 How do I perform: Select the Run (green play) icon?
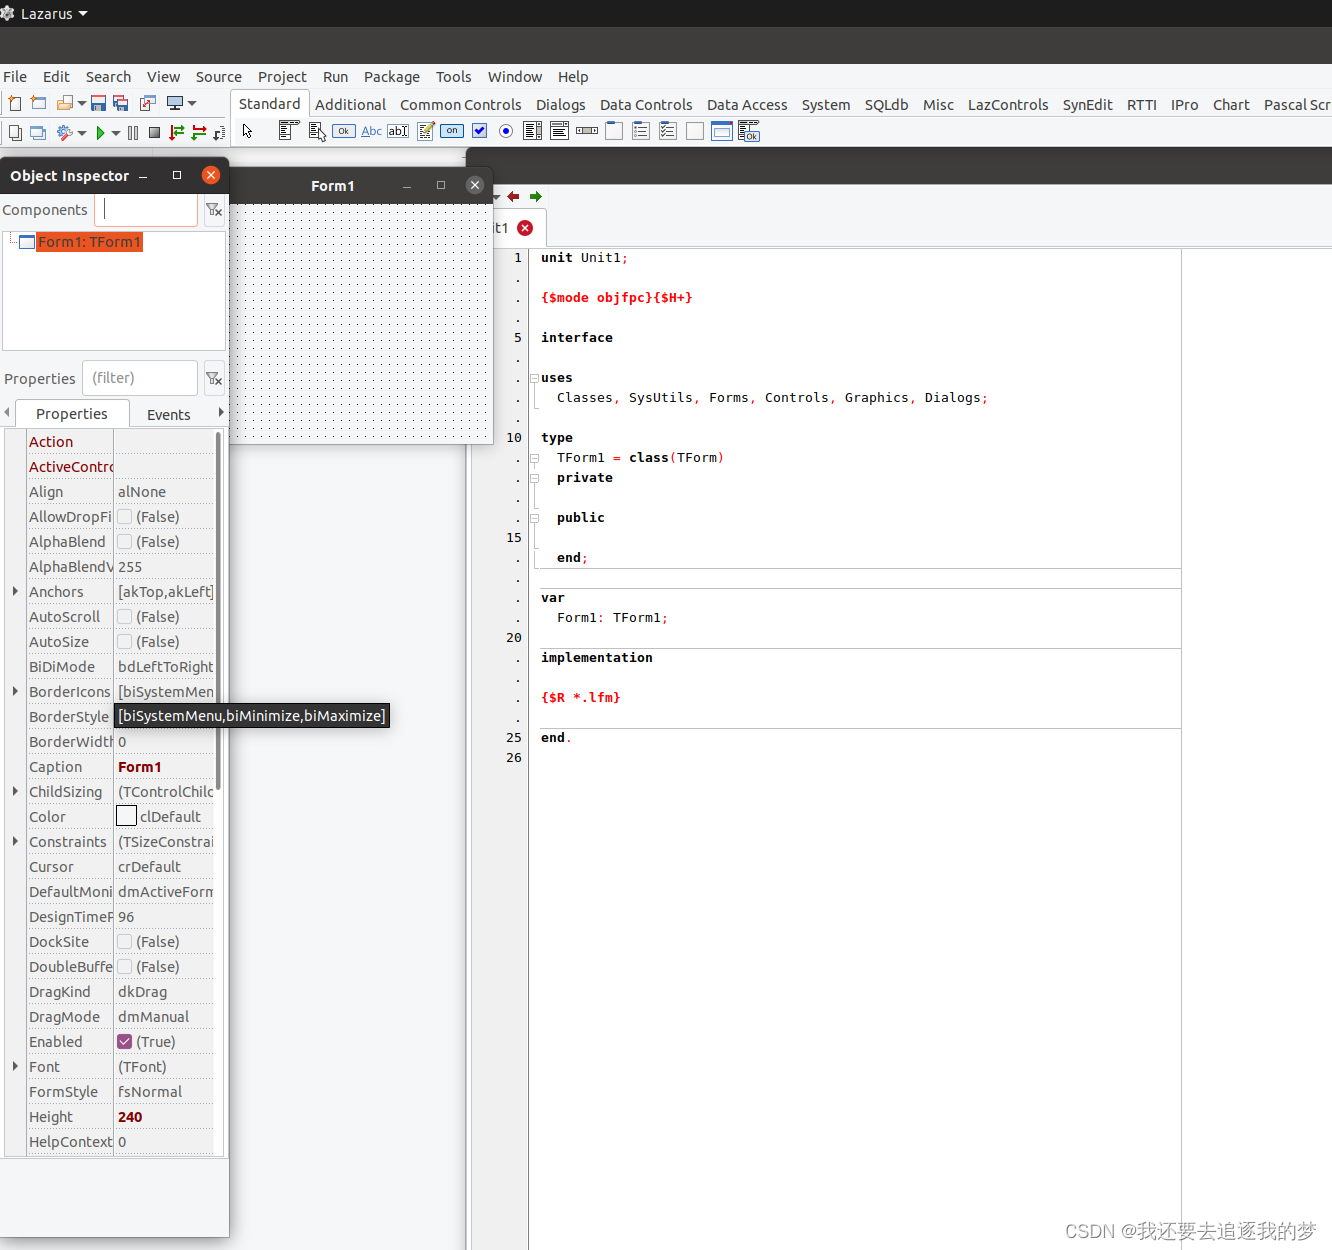coord(100,132)
